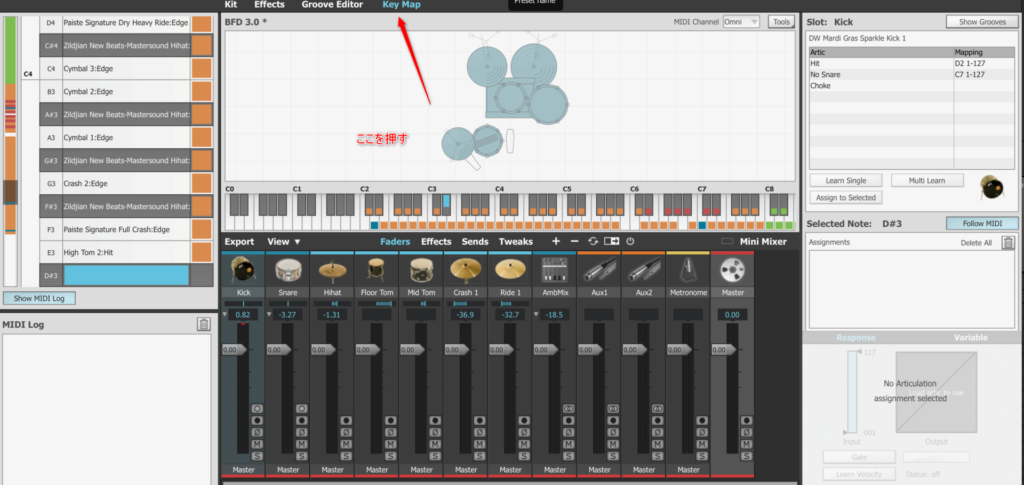The height and width of the screenshot is (485, 1024).
Task: Select the Snare drum channel icon
Action: click(x=288, y=270)
